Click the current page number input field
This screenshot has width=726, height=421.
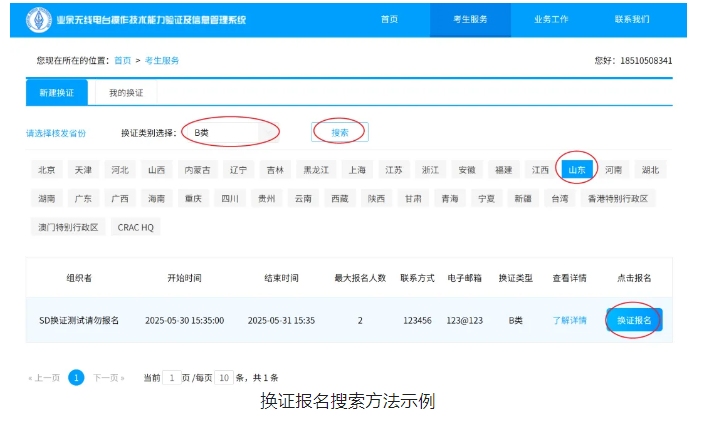coord(172,378)
